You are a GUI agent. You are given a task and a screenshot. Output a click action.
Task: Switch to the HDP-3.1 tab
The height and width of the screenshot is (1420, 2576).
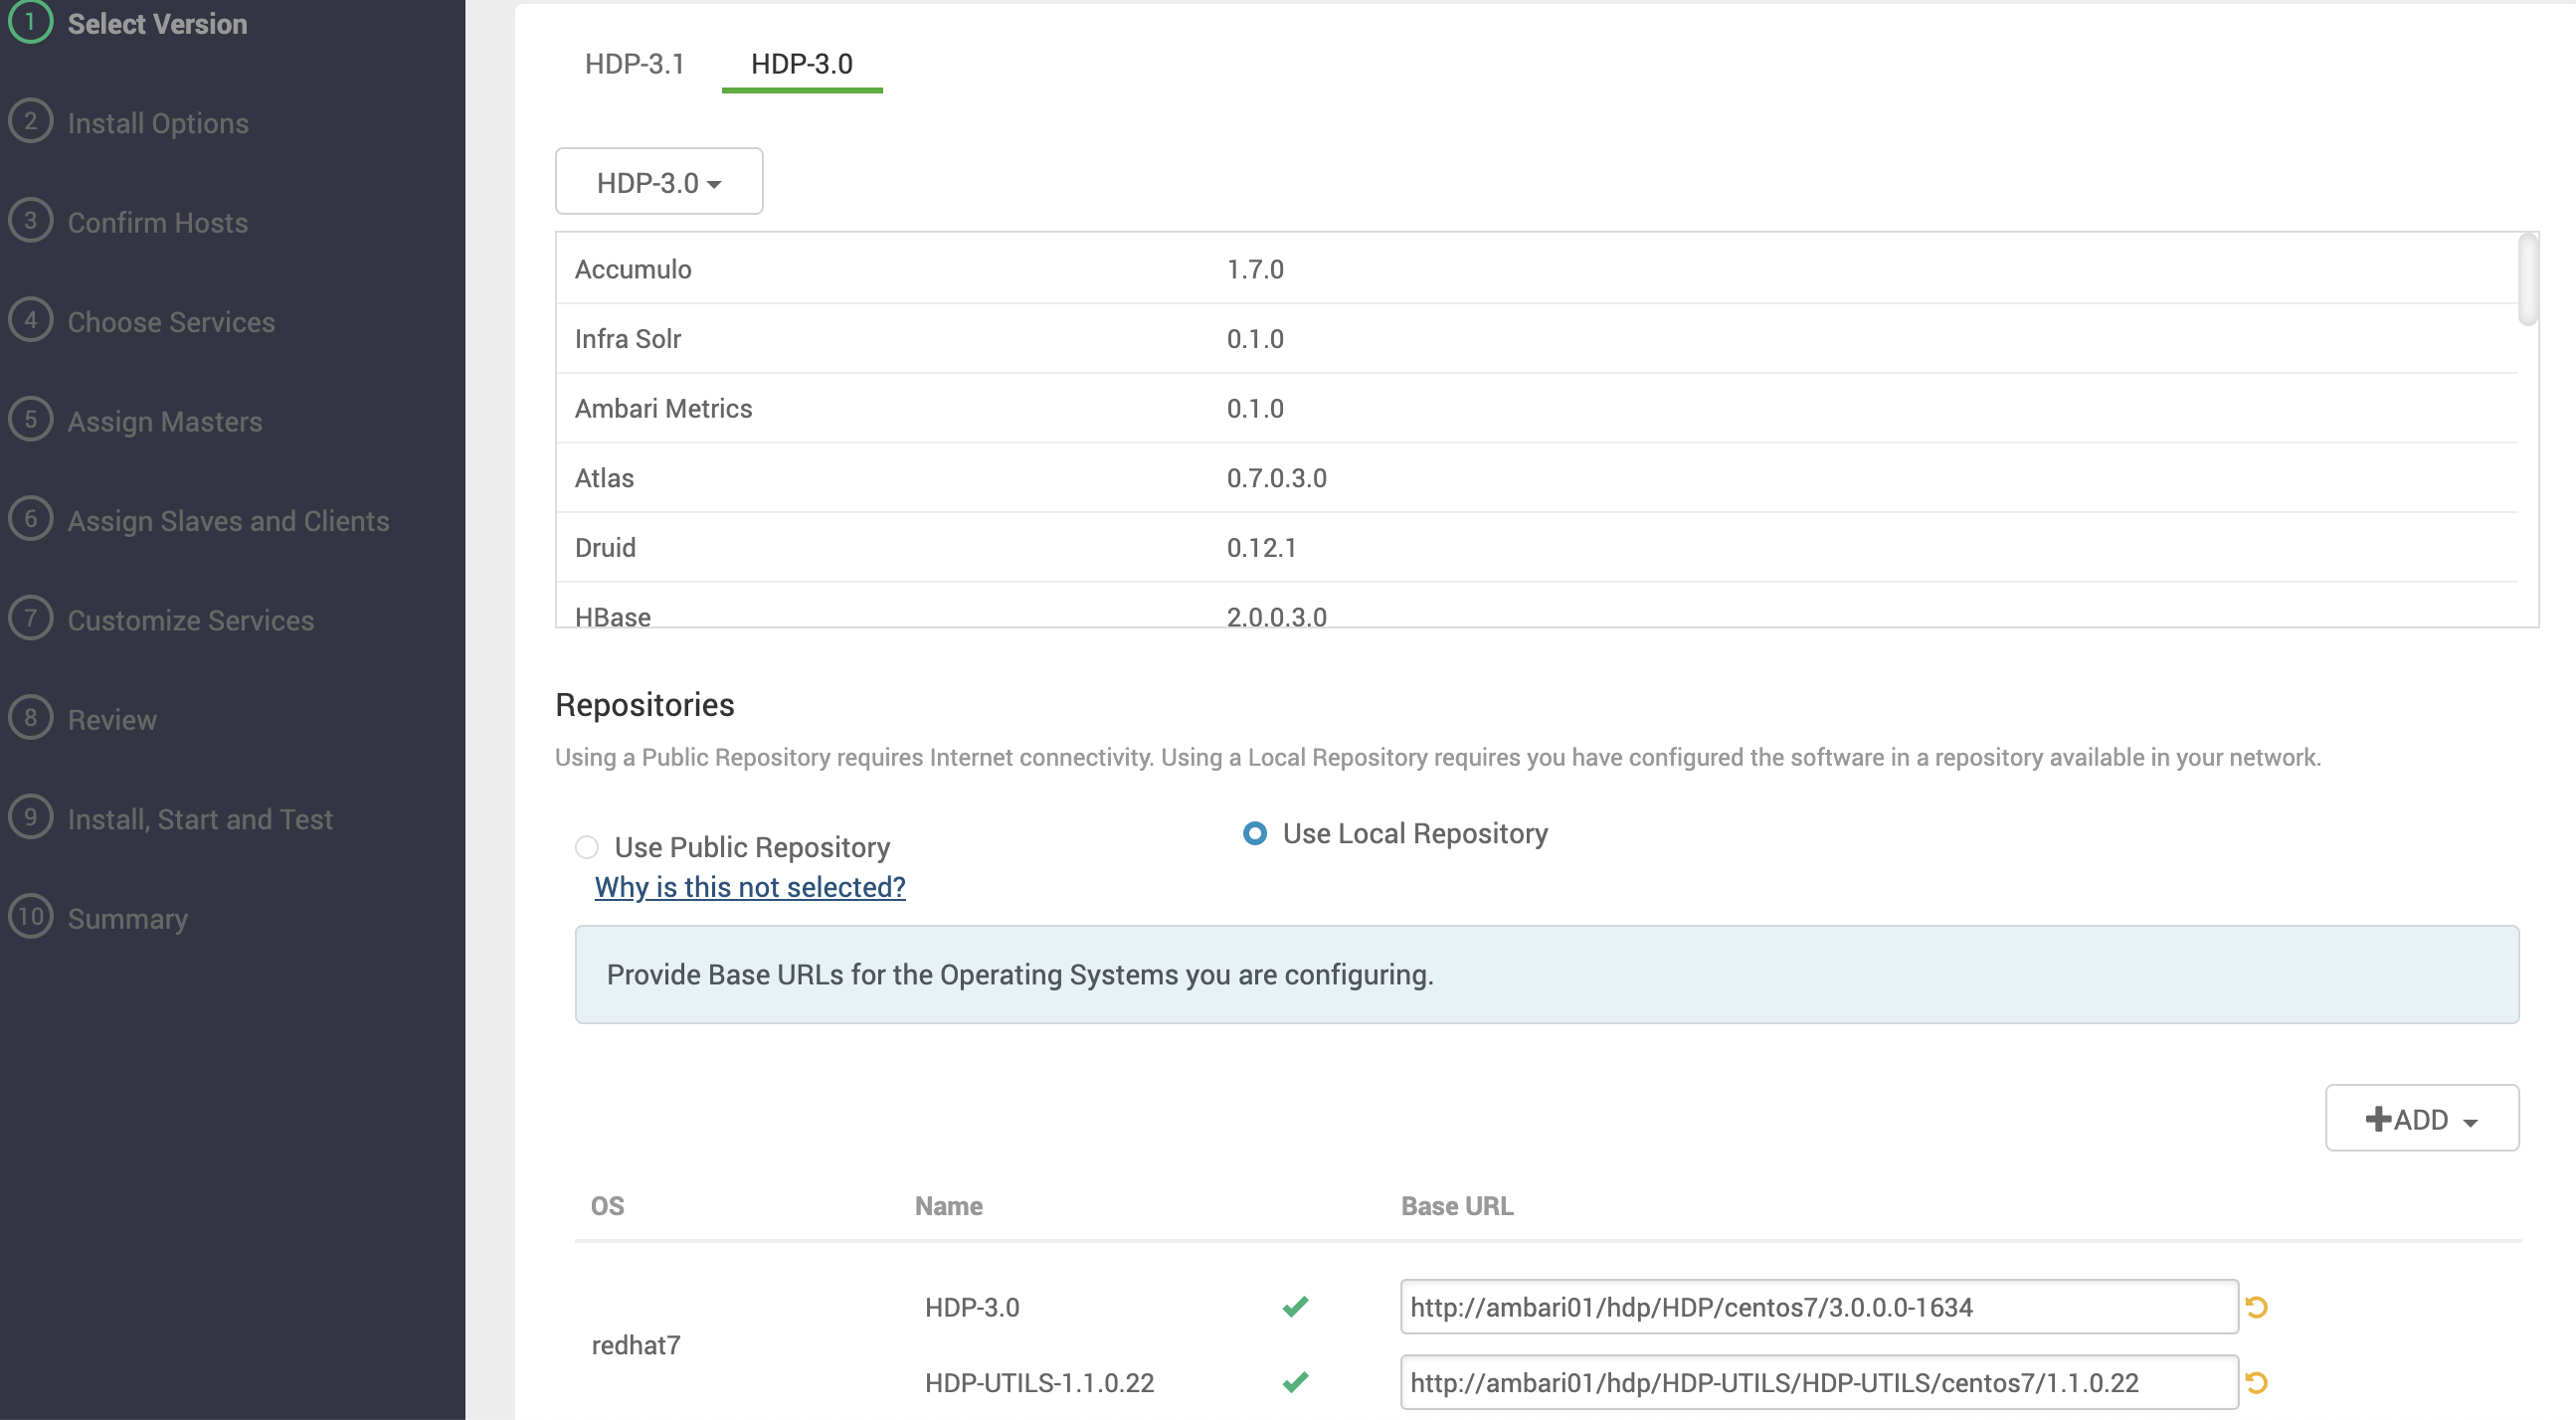click(x=634, y=64)
